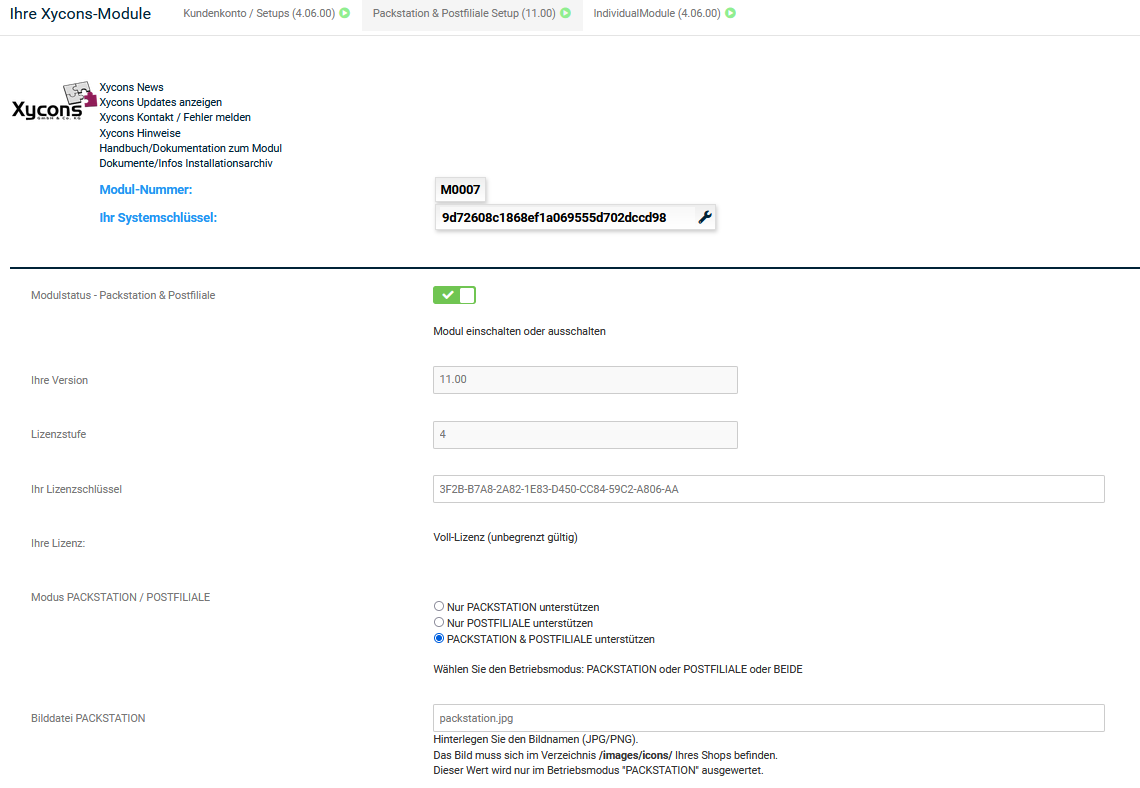Click the Modul-Nummer label
Screen dimensions: 1140x788
146,190
